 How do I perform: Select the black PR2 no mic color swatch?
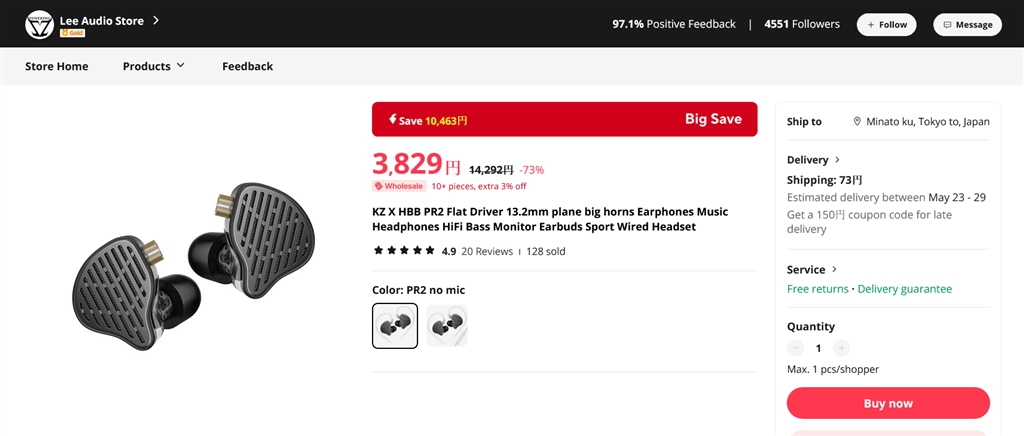tap(394, 325)
